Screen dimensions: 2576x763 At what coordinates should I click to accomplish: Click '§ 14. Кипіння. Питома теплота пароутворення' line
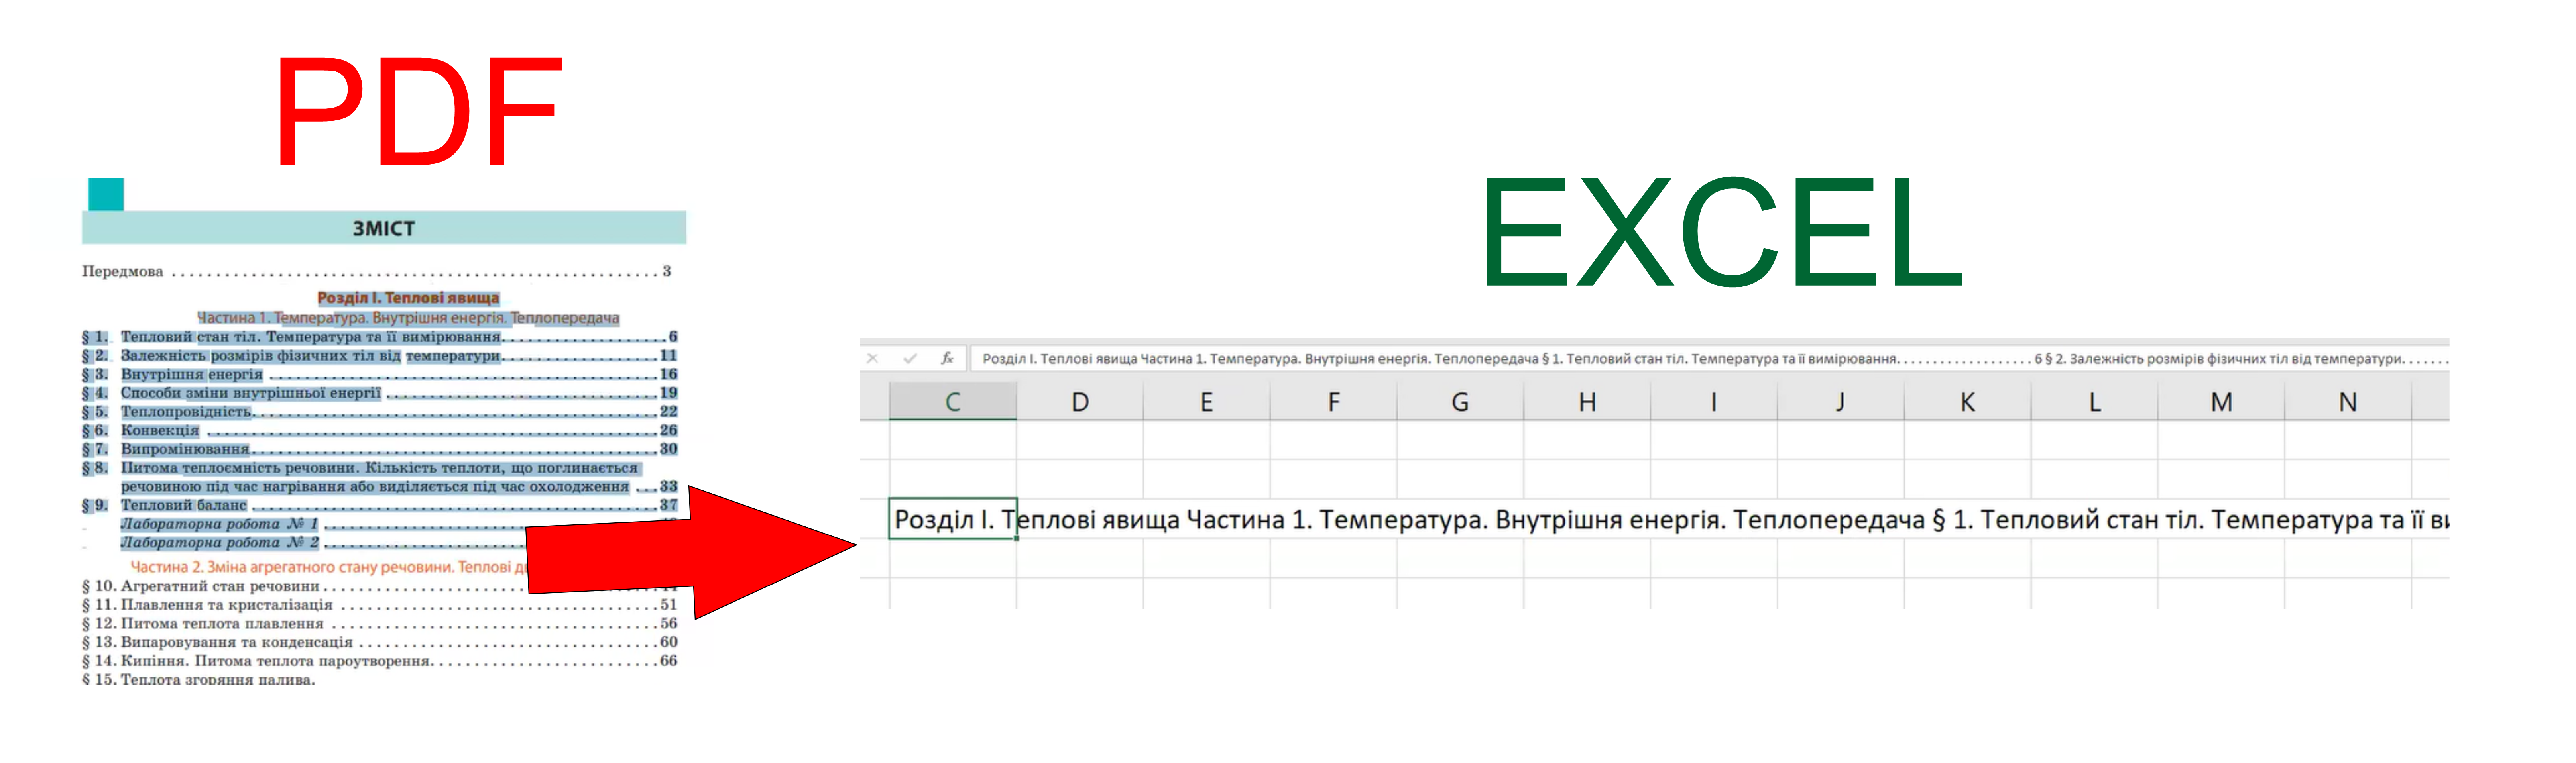click(380, 661)
